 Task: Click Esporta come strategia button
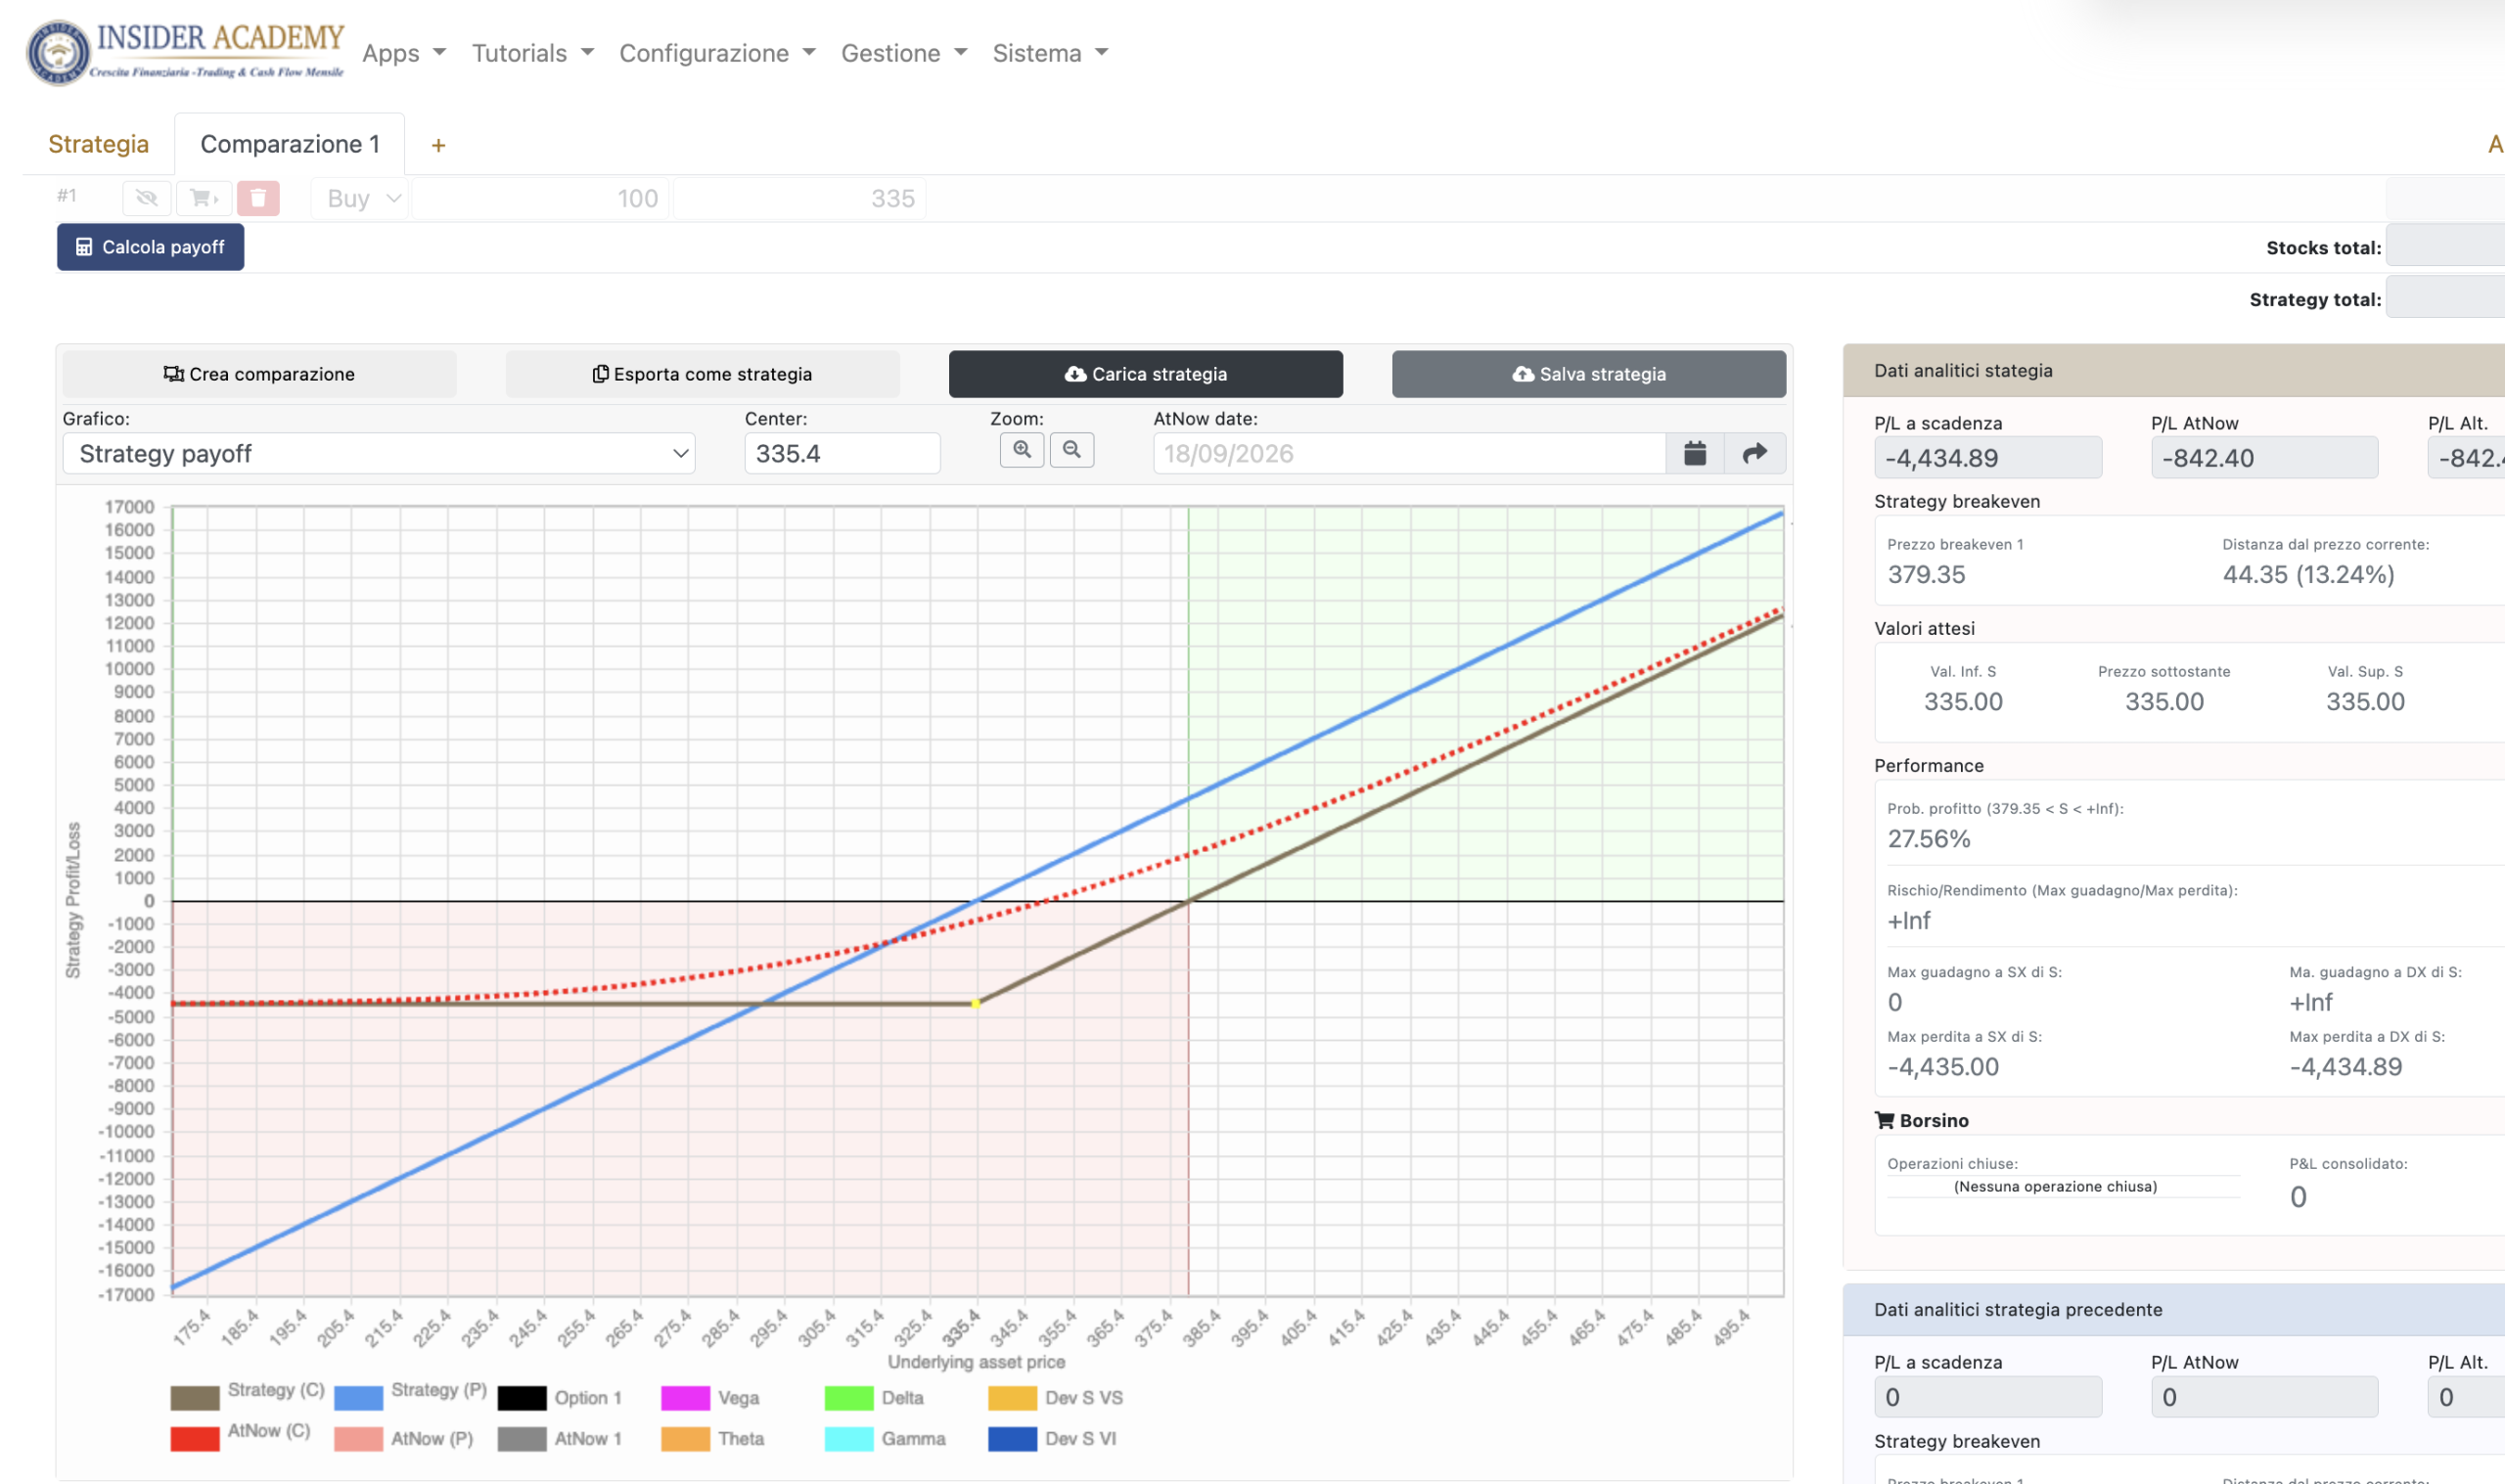point(703,374)
